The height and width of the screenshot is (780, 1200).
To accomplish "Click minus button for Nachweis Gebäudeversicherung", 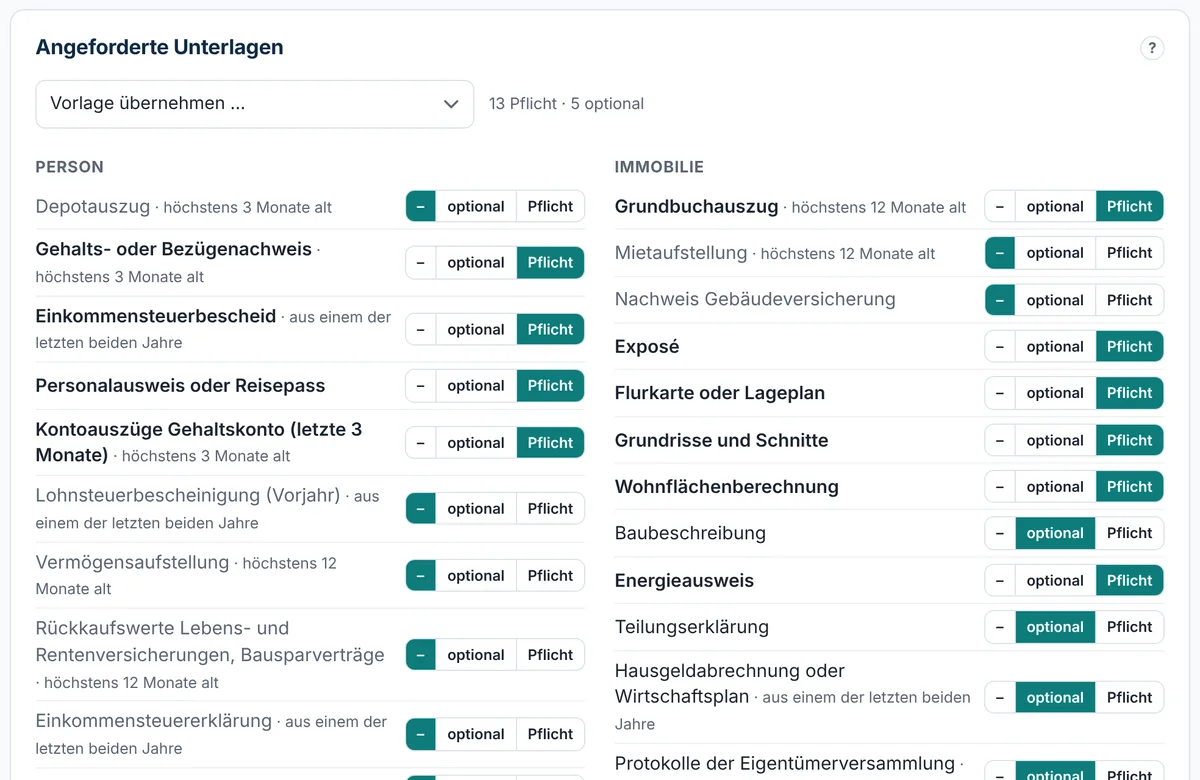I will (x=1000, y=300).
